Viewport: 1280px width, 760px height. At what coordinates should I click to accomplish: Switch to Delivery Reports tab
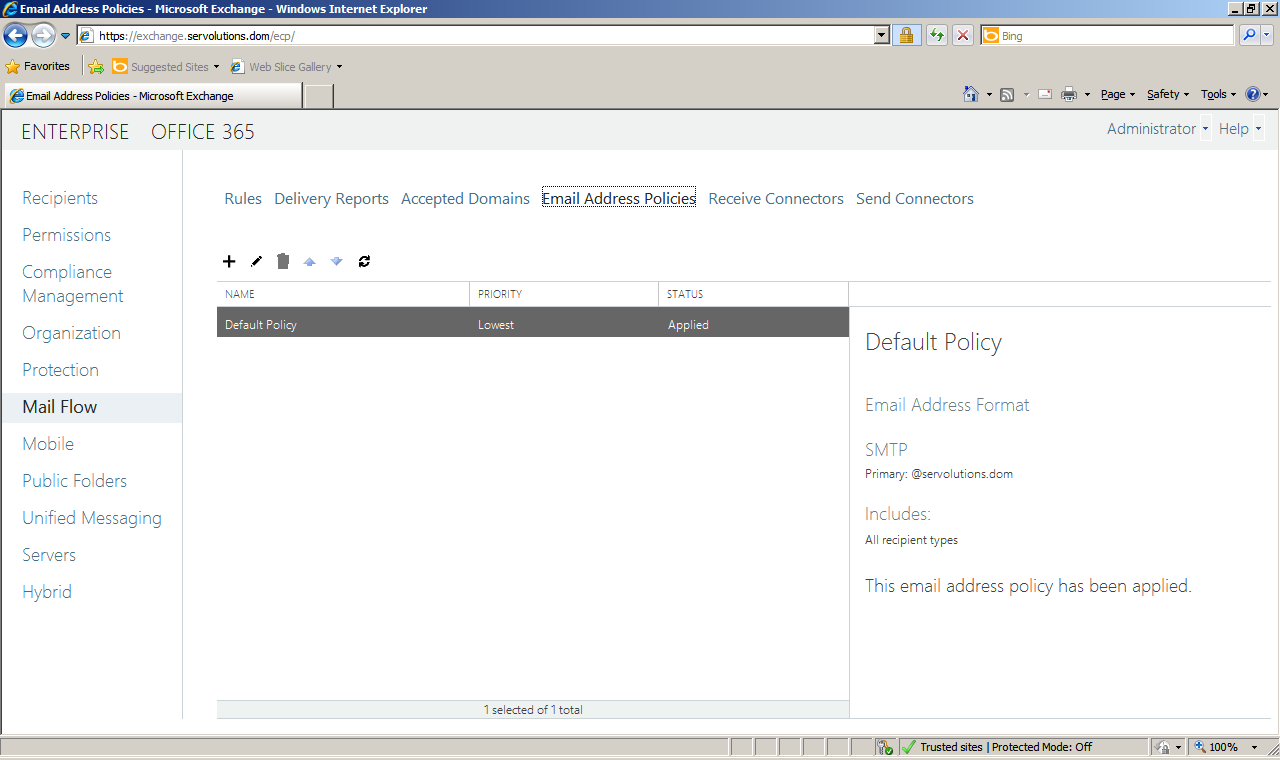pyautogui.click(x=331, y=199)
